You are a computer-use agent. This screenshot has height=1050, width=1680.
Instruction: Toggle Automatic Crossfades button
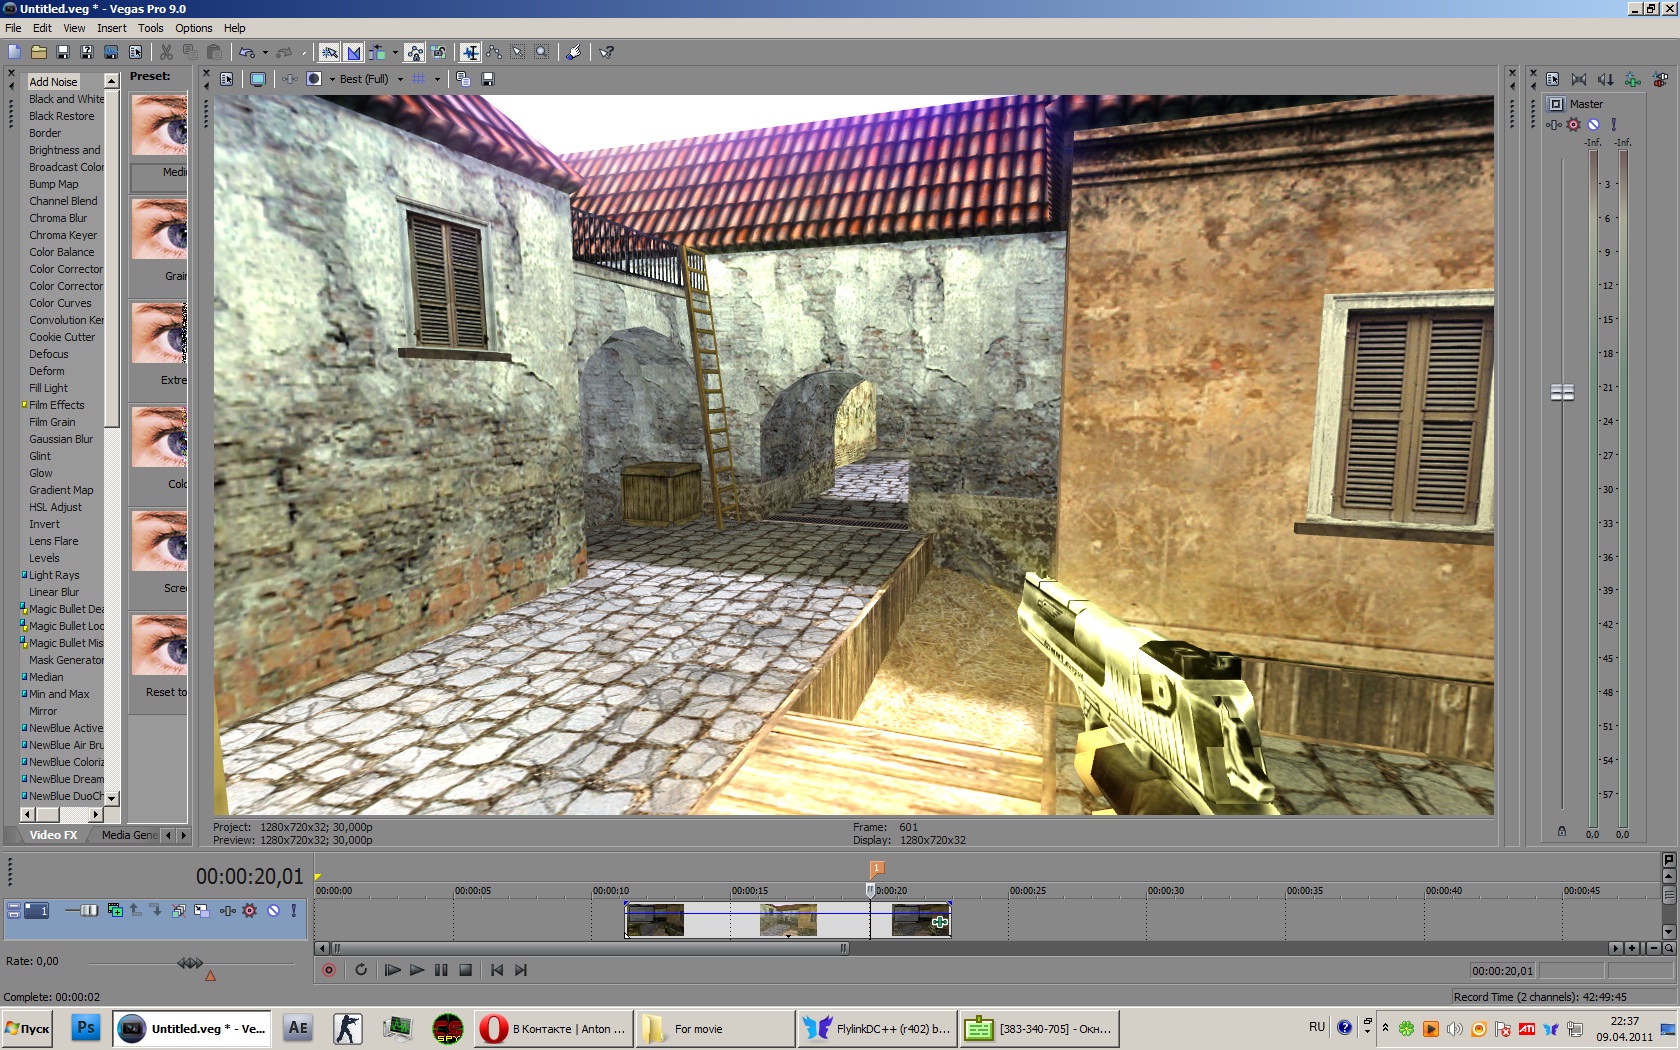[353, 52]
